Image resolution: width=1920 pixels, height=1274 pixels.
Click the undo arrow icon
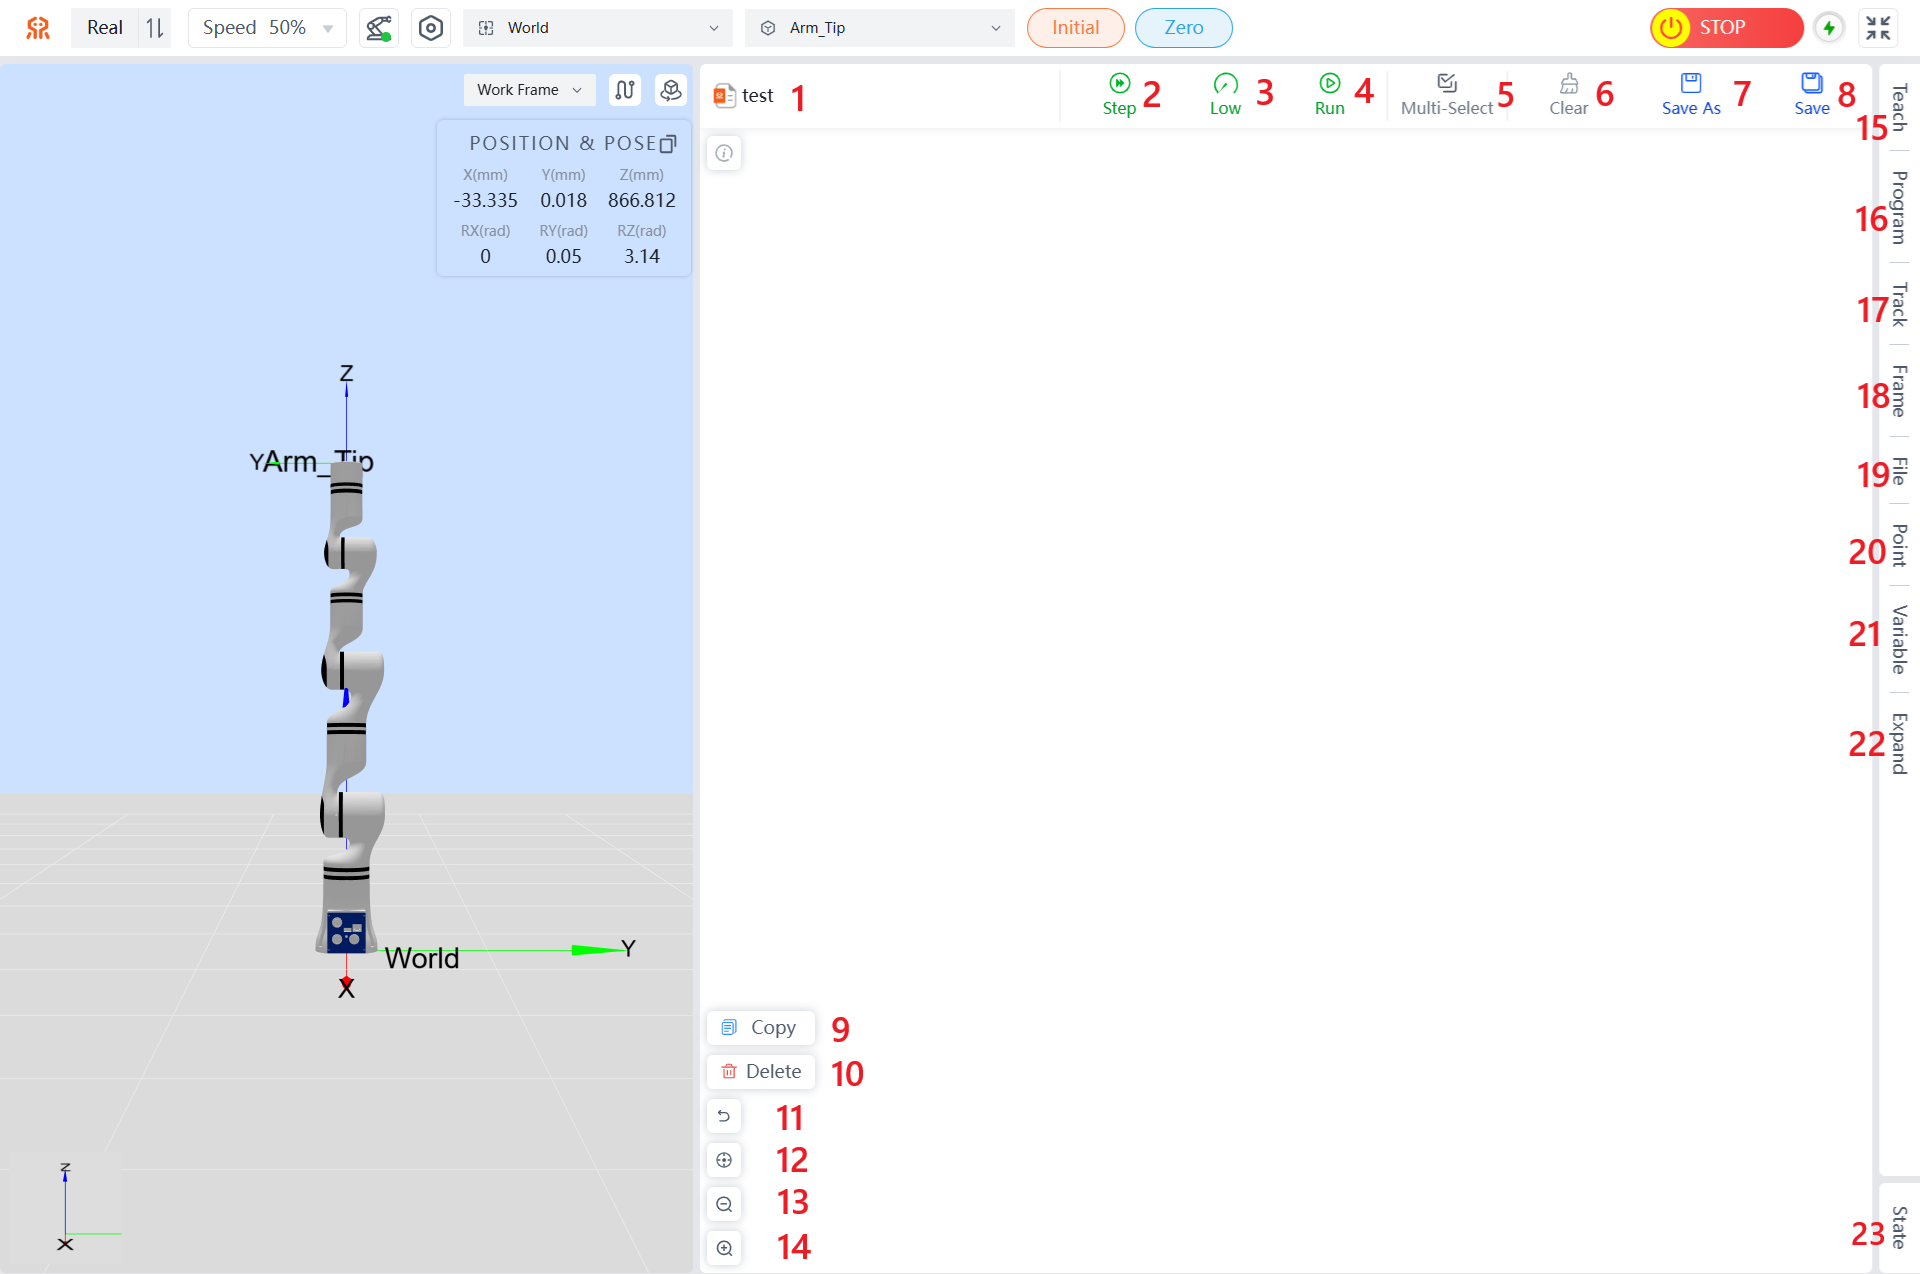[724, 1116]
